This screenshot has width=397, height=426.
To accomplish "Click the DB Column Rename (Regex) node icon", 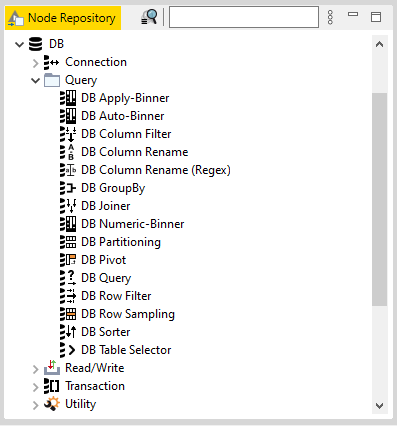I will pos(68,170).
